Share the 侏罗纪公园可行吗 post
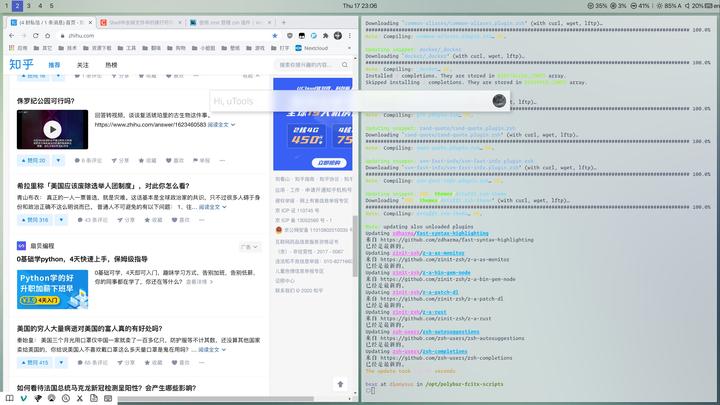 point(120,160)
